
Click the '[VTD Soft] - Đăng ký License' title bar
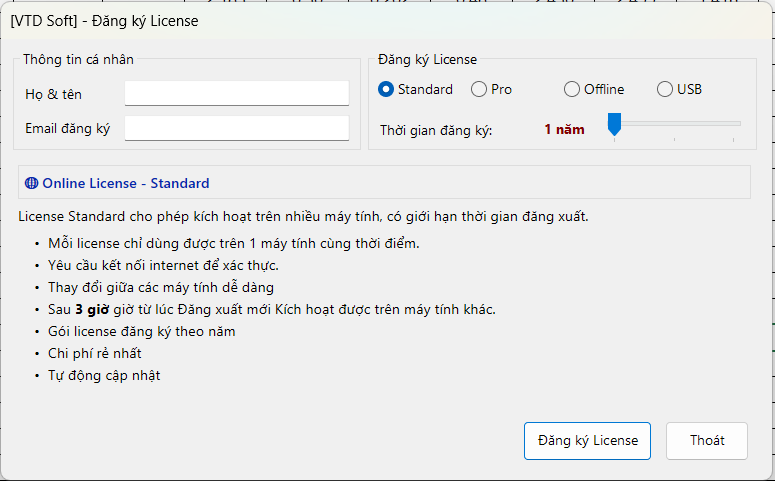pyautogui.click(x=104, y=21)
